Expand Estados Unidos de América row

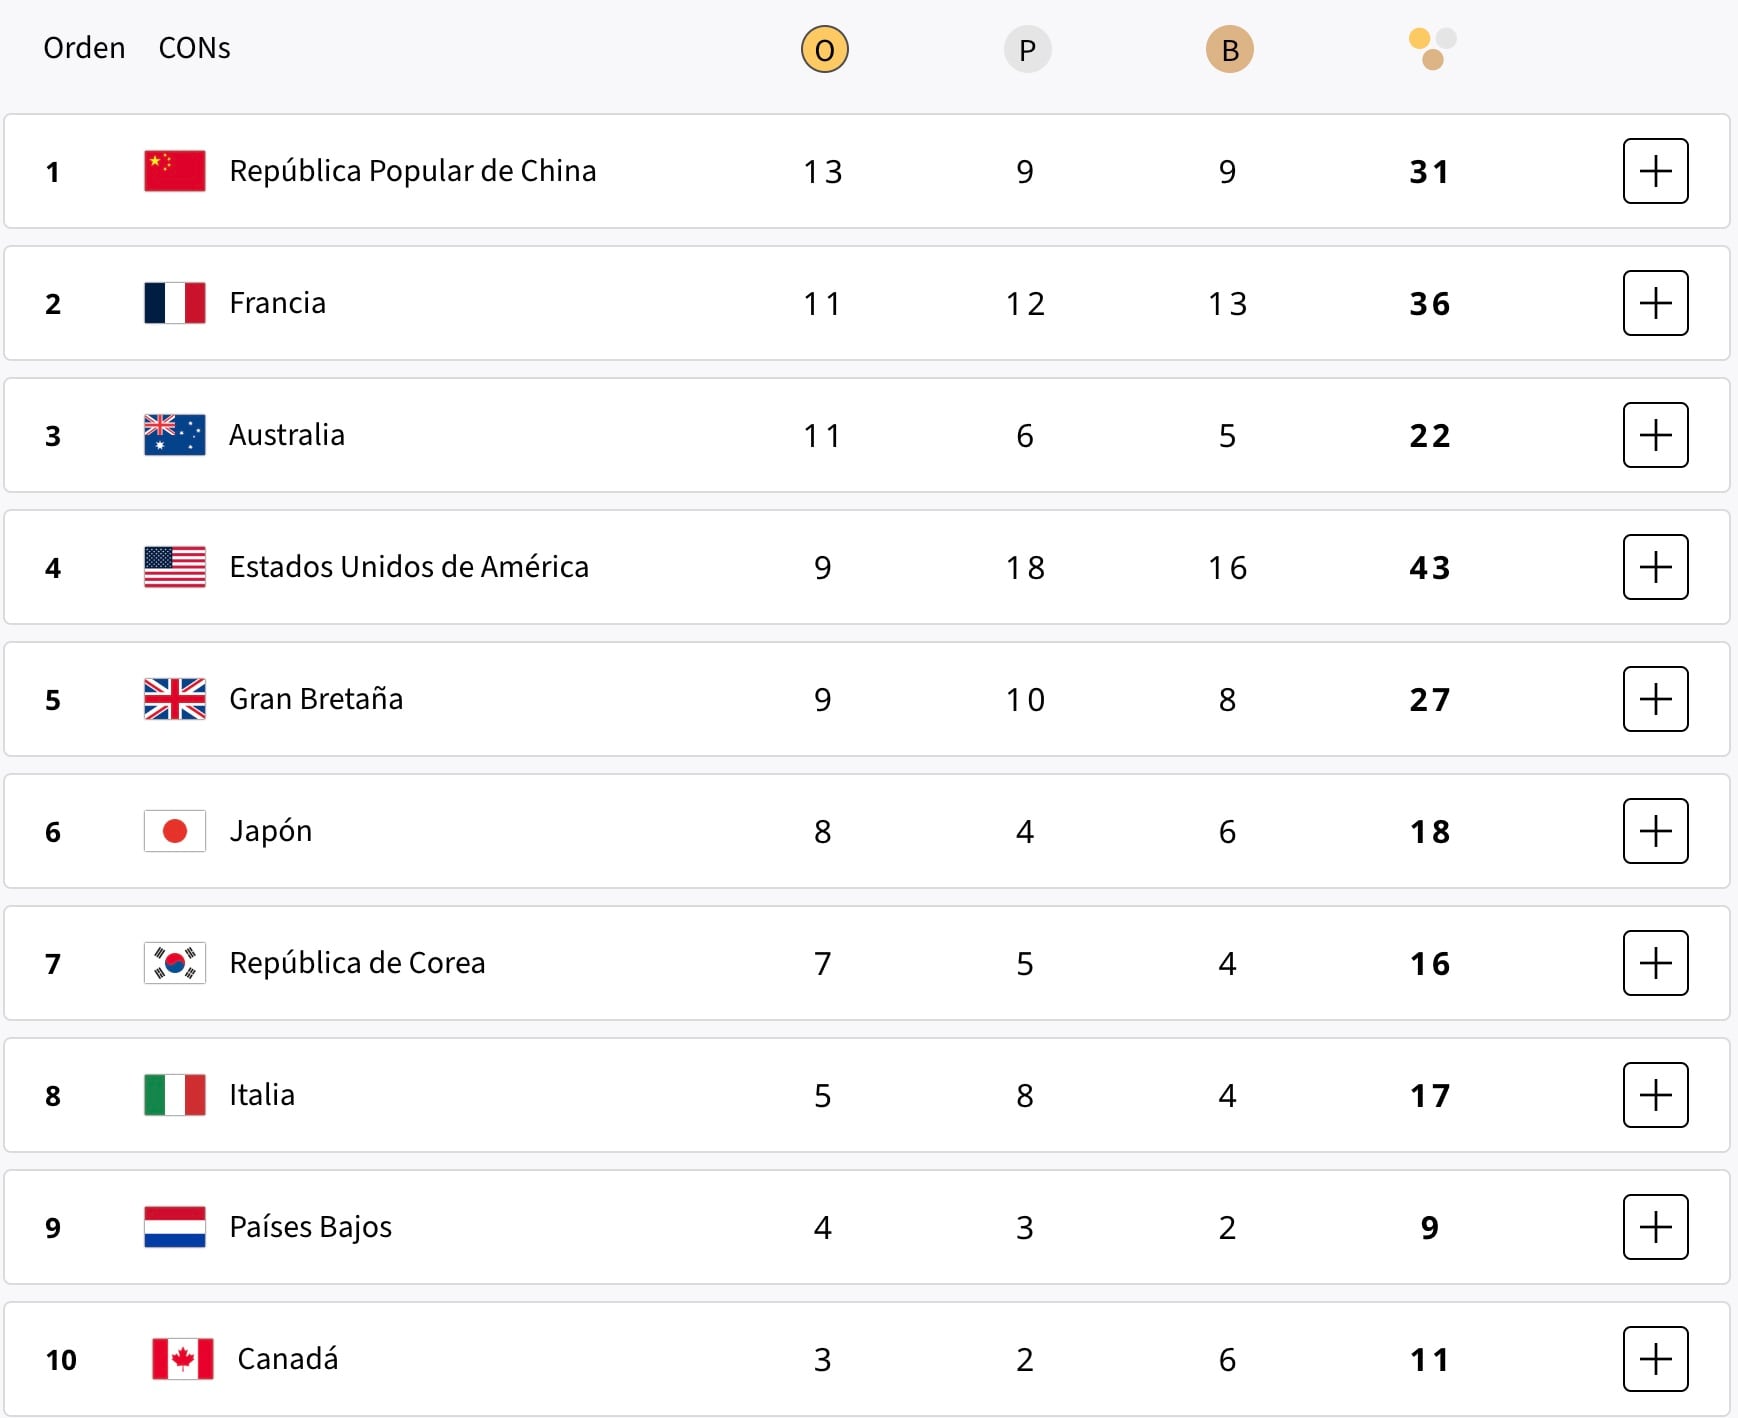pyautogui.click(x=1655, y=567)
